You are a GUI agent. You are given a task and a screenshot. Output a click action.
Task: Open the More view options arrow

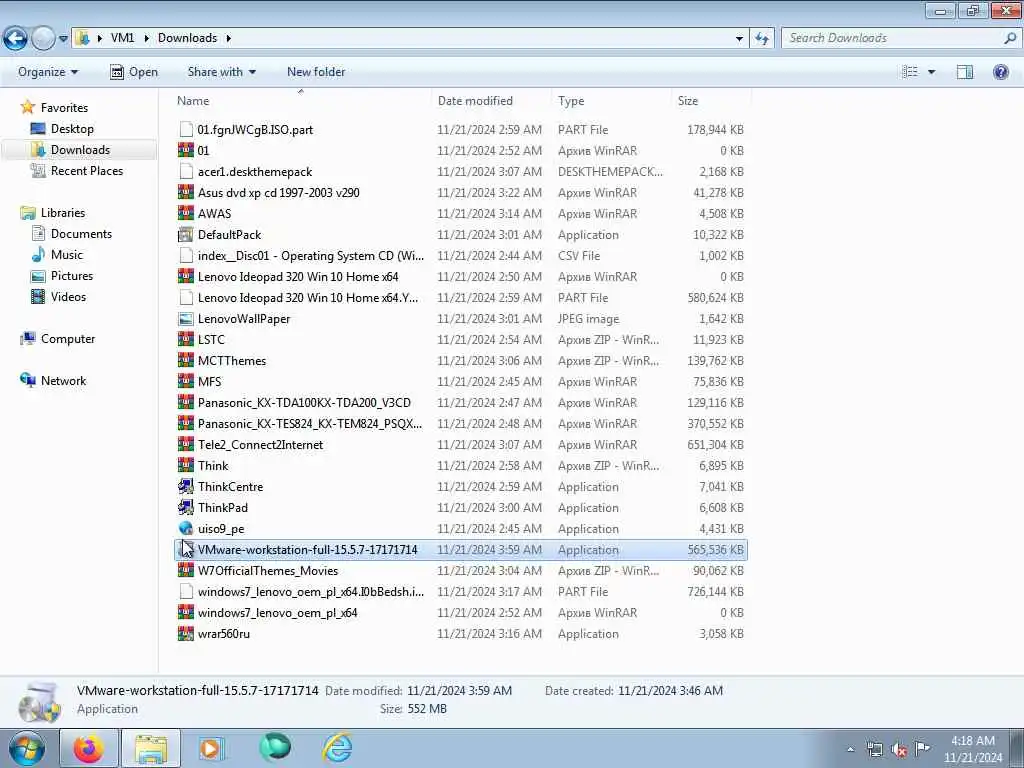931,72
